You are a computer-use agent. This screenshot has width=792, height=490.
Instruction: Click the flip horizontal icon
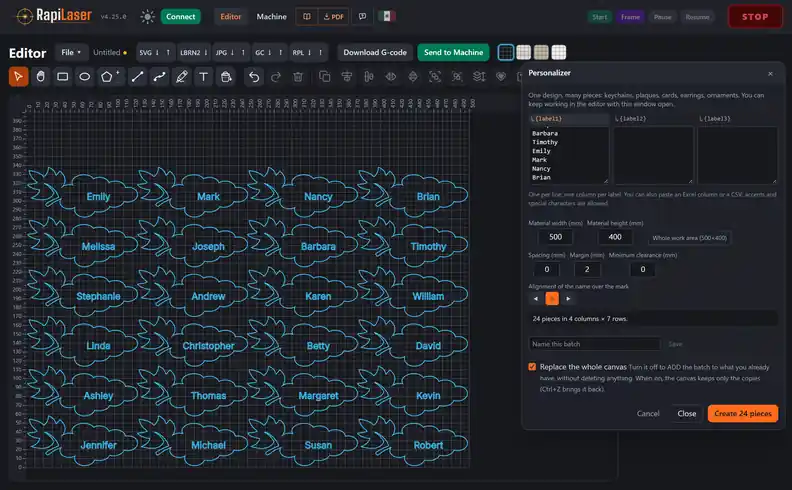point(391,77)
